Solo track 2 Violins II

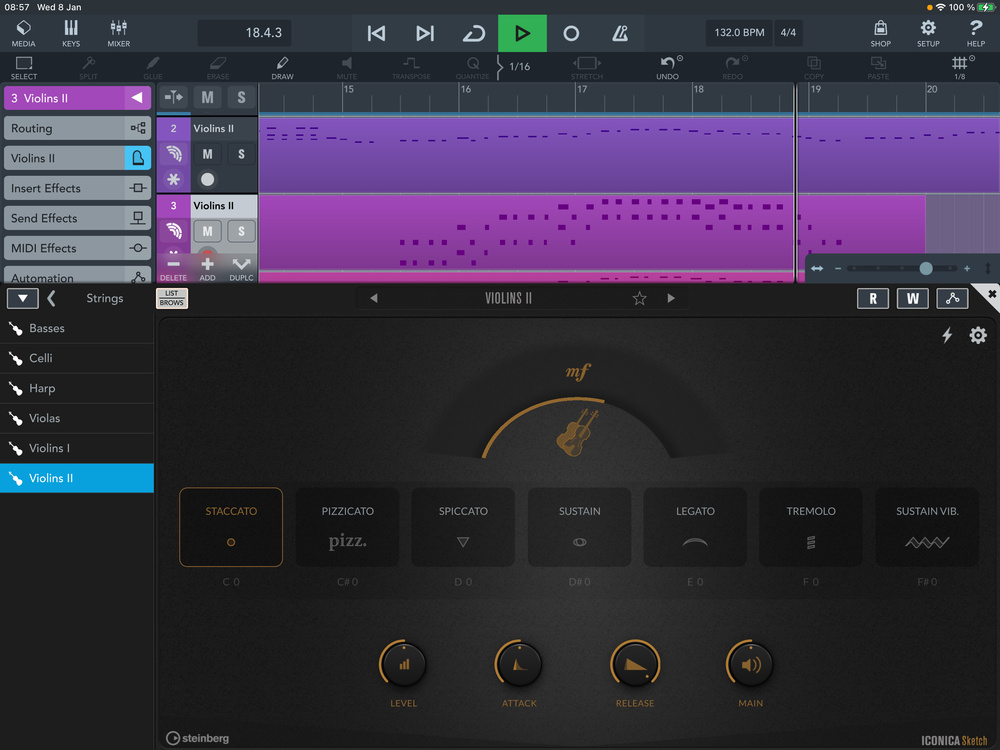pyautogui.click(x=241, y=154)
